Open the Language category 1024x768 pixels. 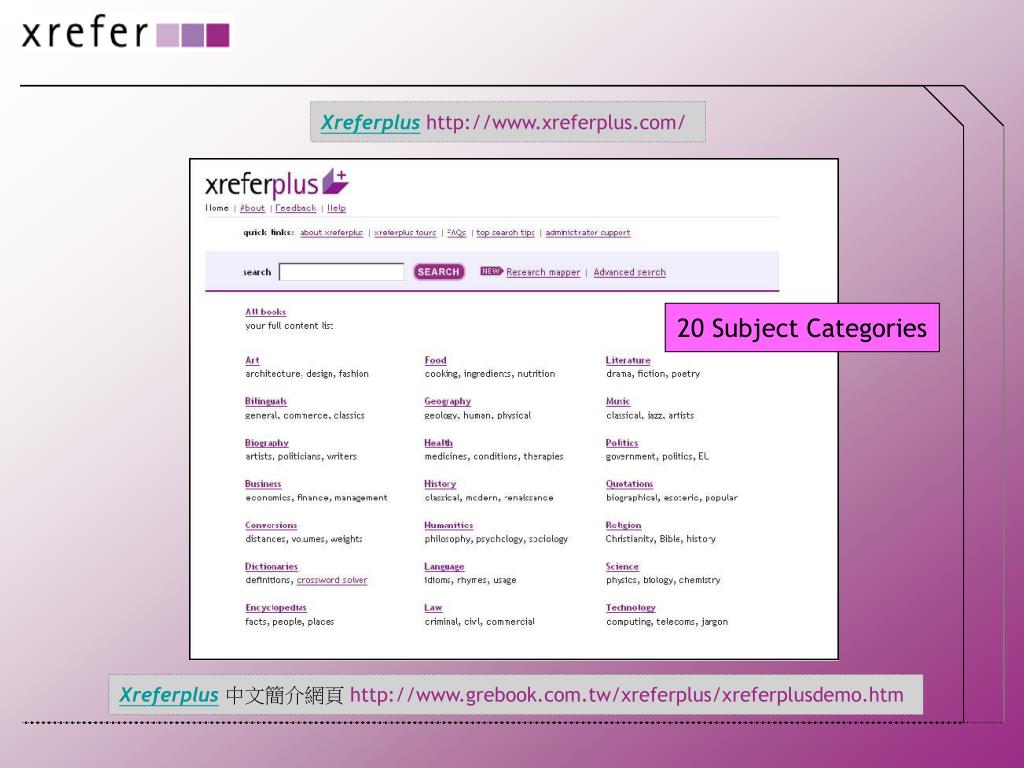tap(444, 567)
